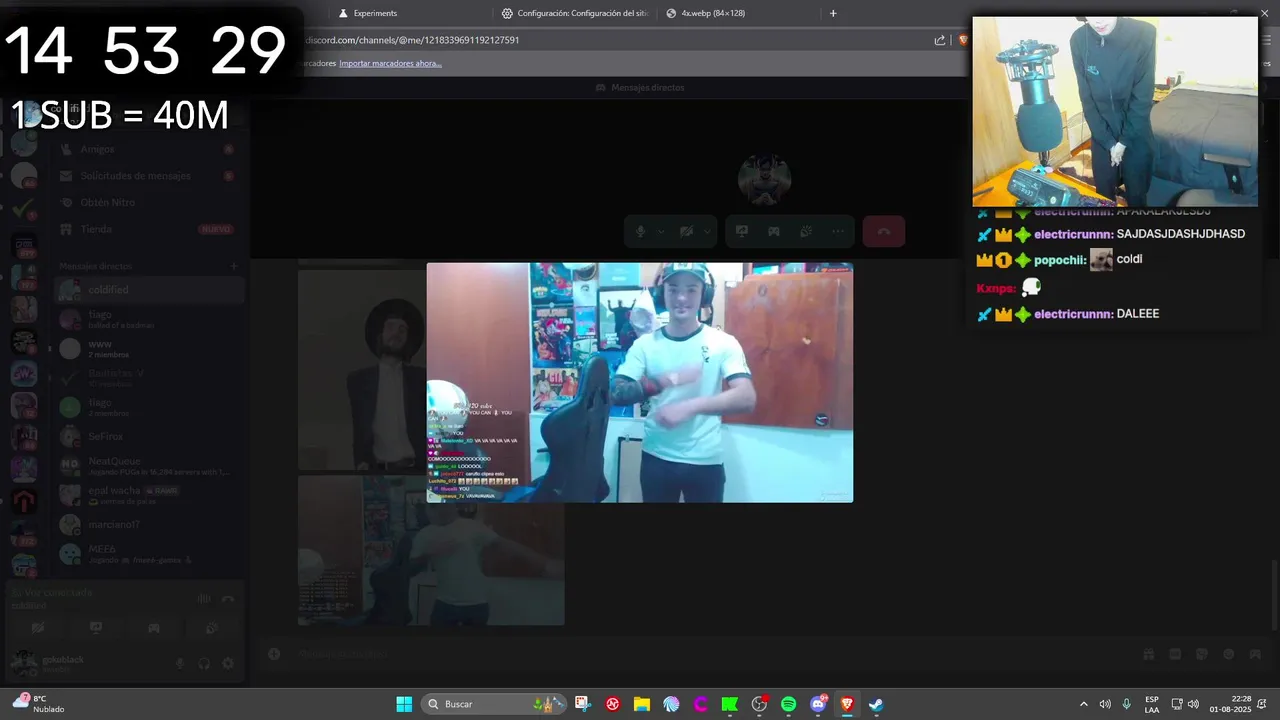
Task: Open Discord from the taskbar
Action: pyautogui.click(x=818, y=704)
